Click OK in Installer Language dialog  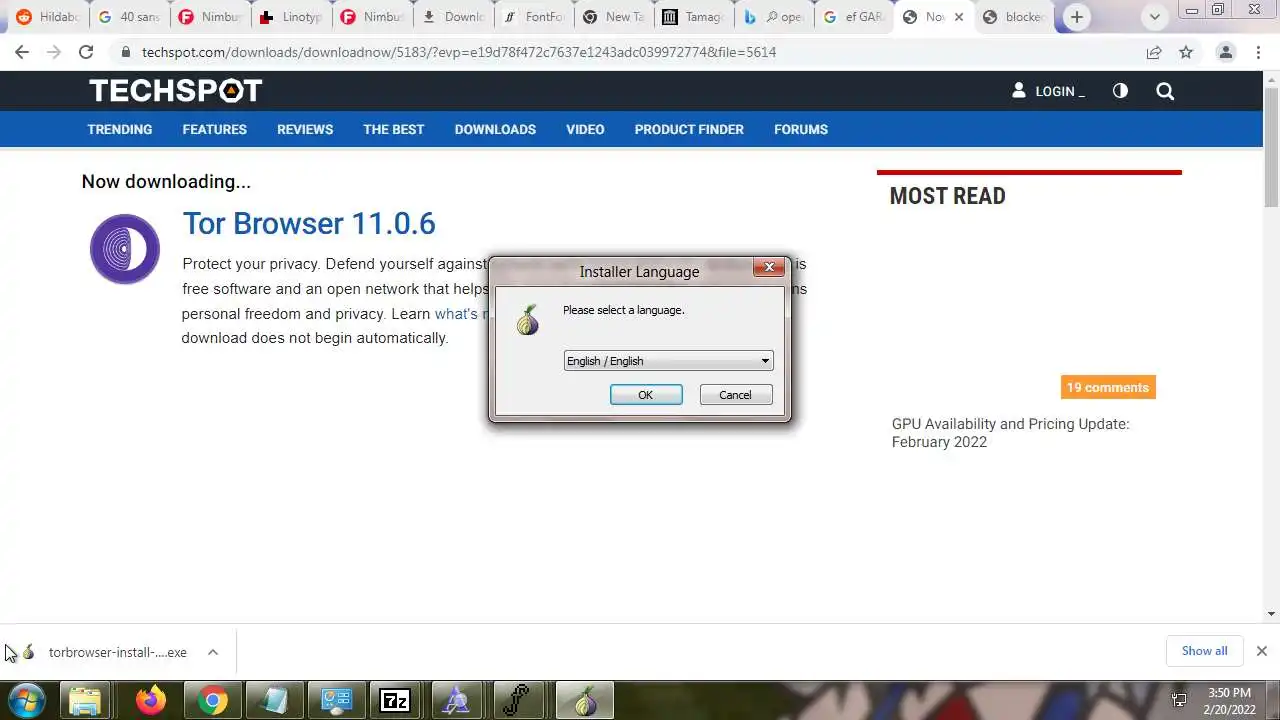pos(646,395)
